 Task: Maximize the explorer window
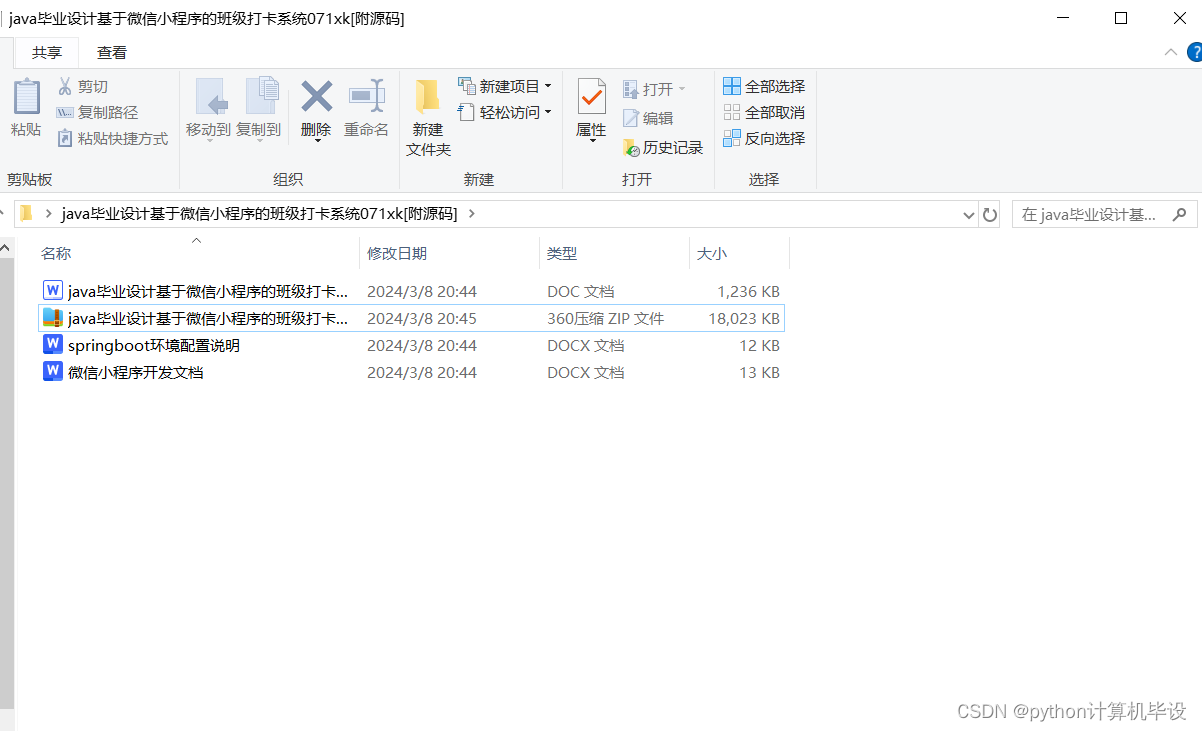pyautogui.click(x=1121, y=18)
